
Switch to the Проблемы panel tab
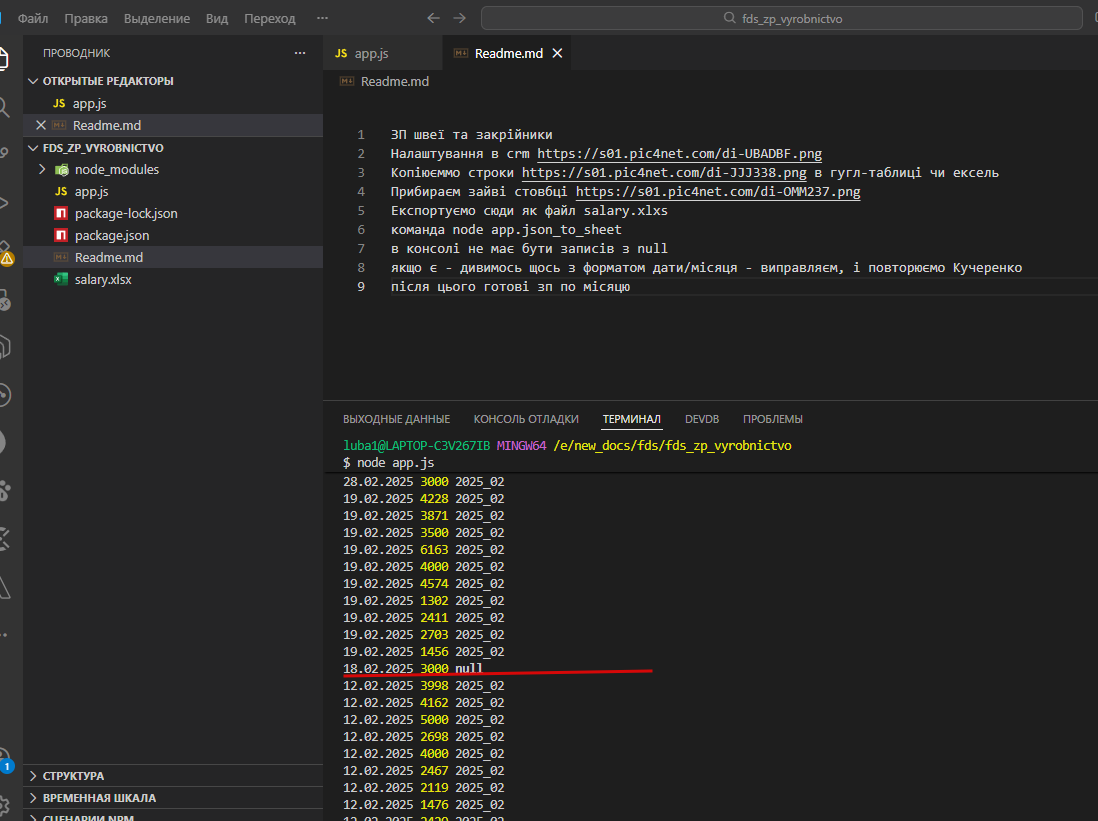(772, 419)
